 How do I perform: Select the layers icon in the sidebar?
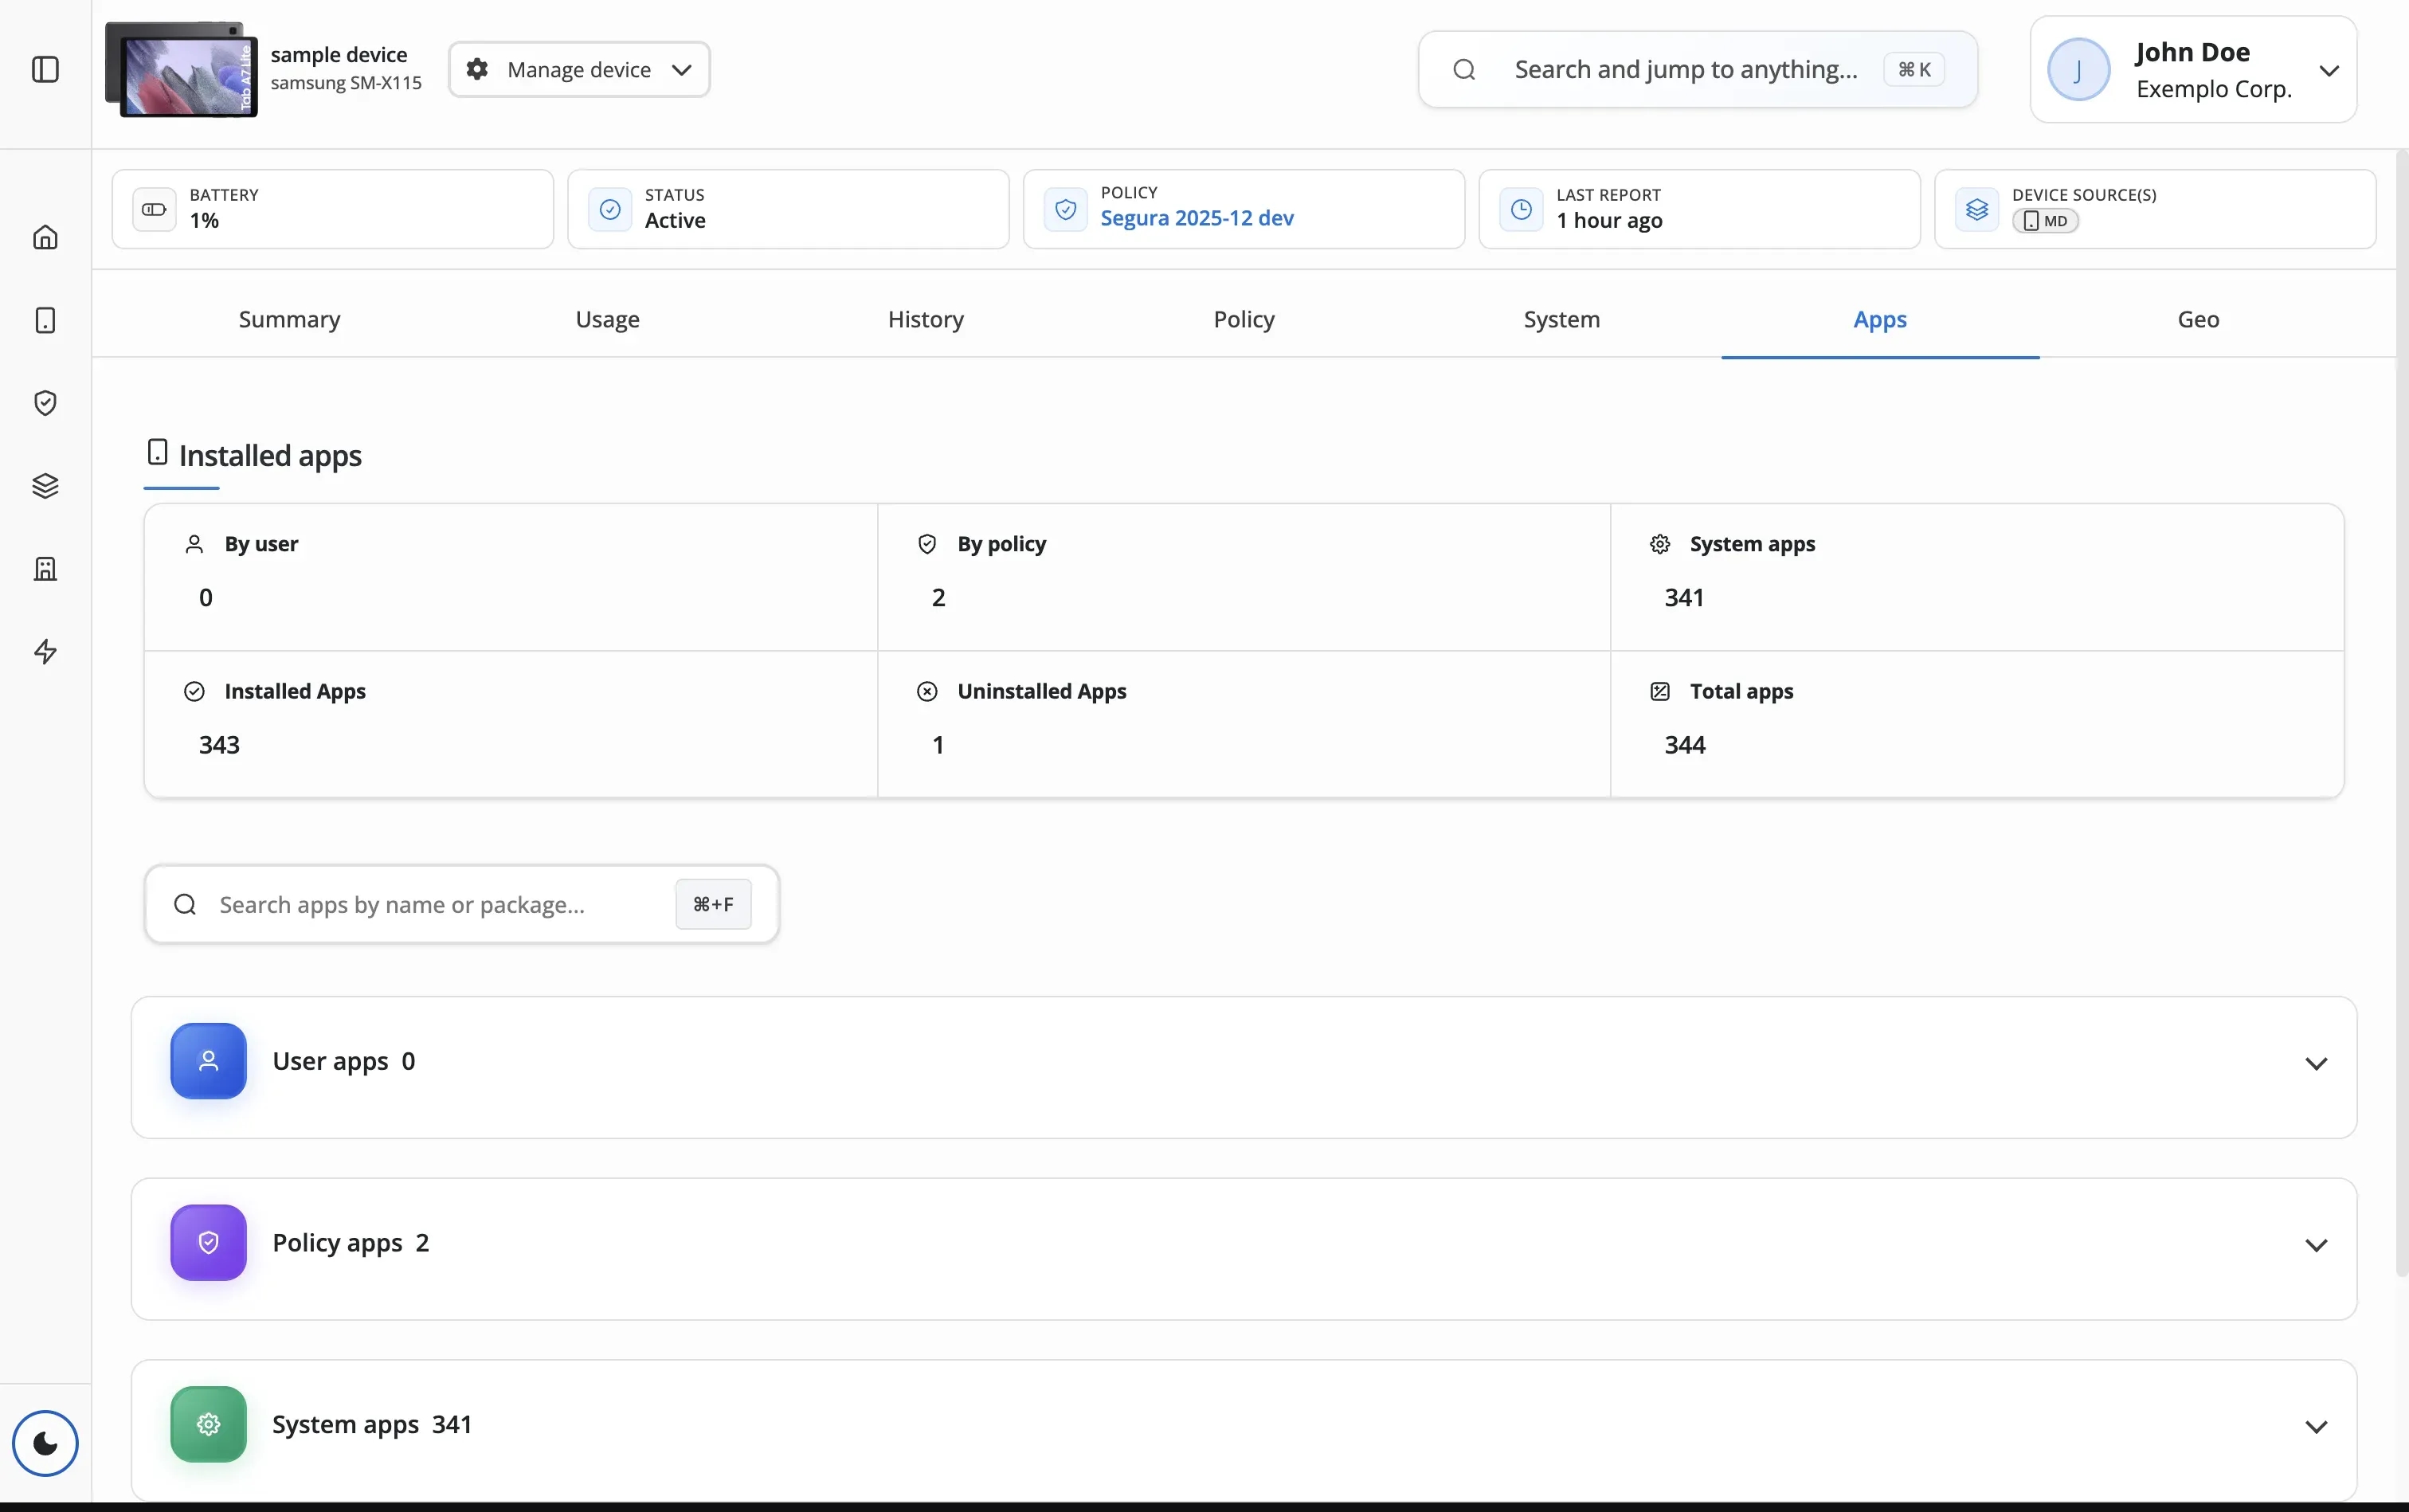coord(46,486)
